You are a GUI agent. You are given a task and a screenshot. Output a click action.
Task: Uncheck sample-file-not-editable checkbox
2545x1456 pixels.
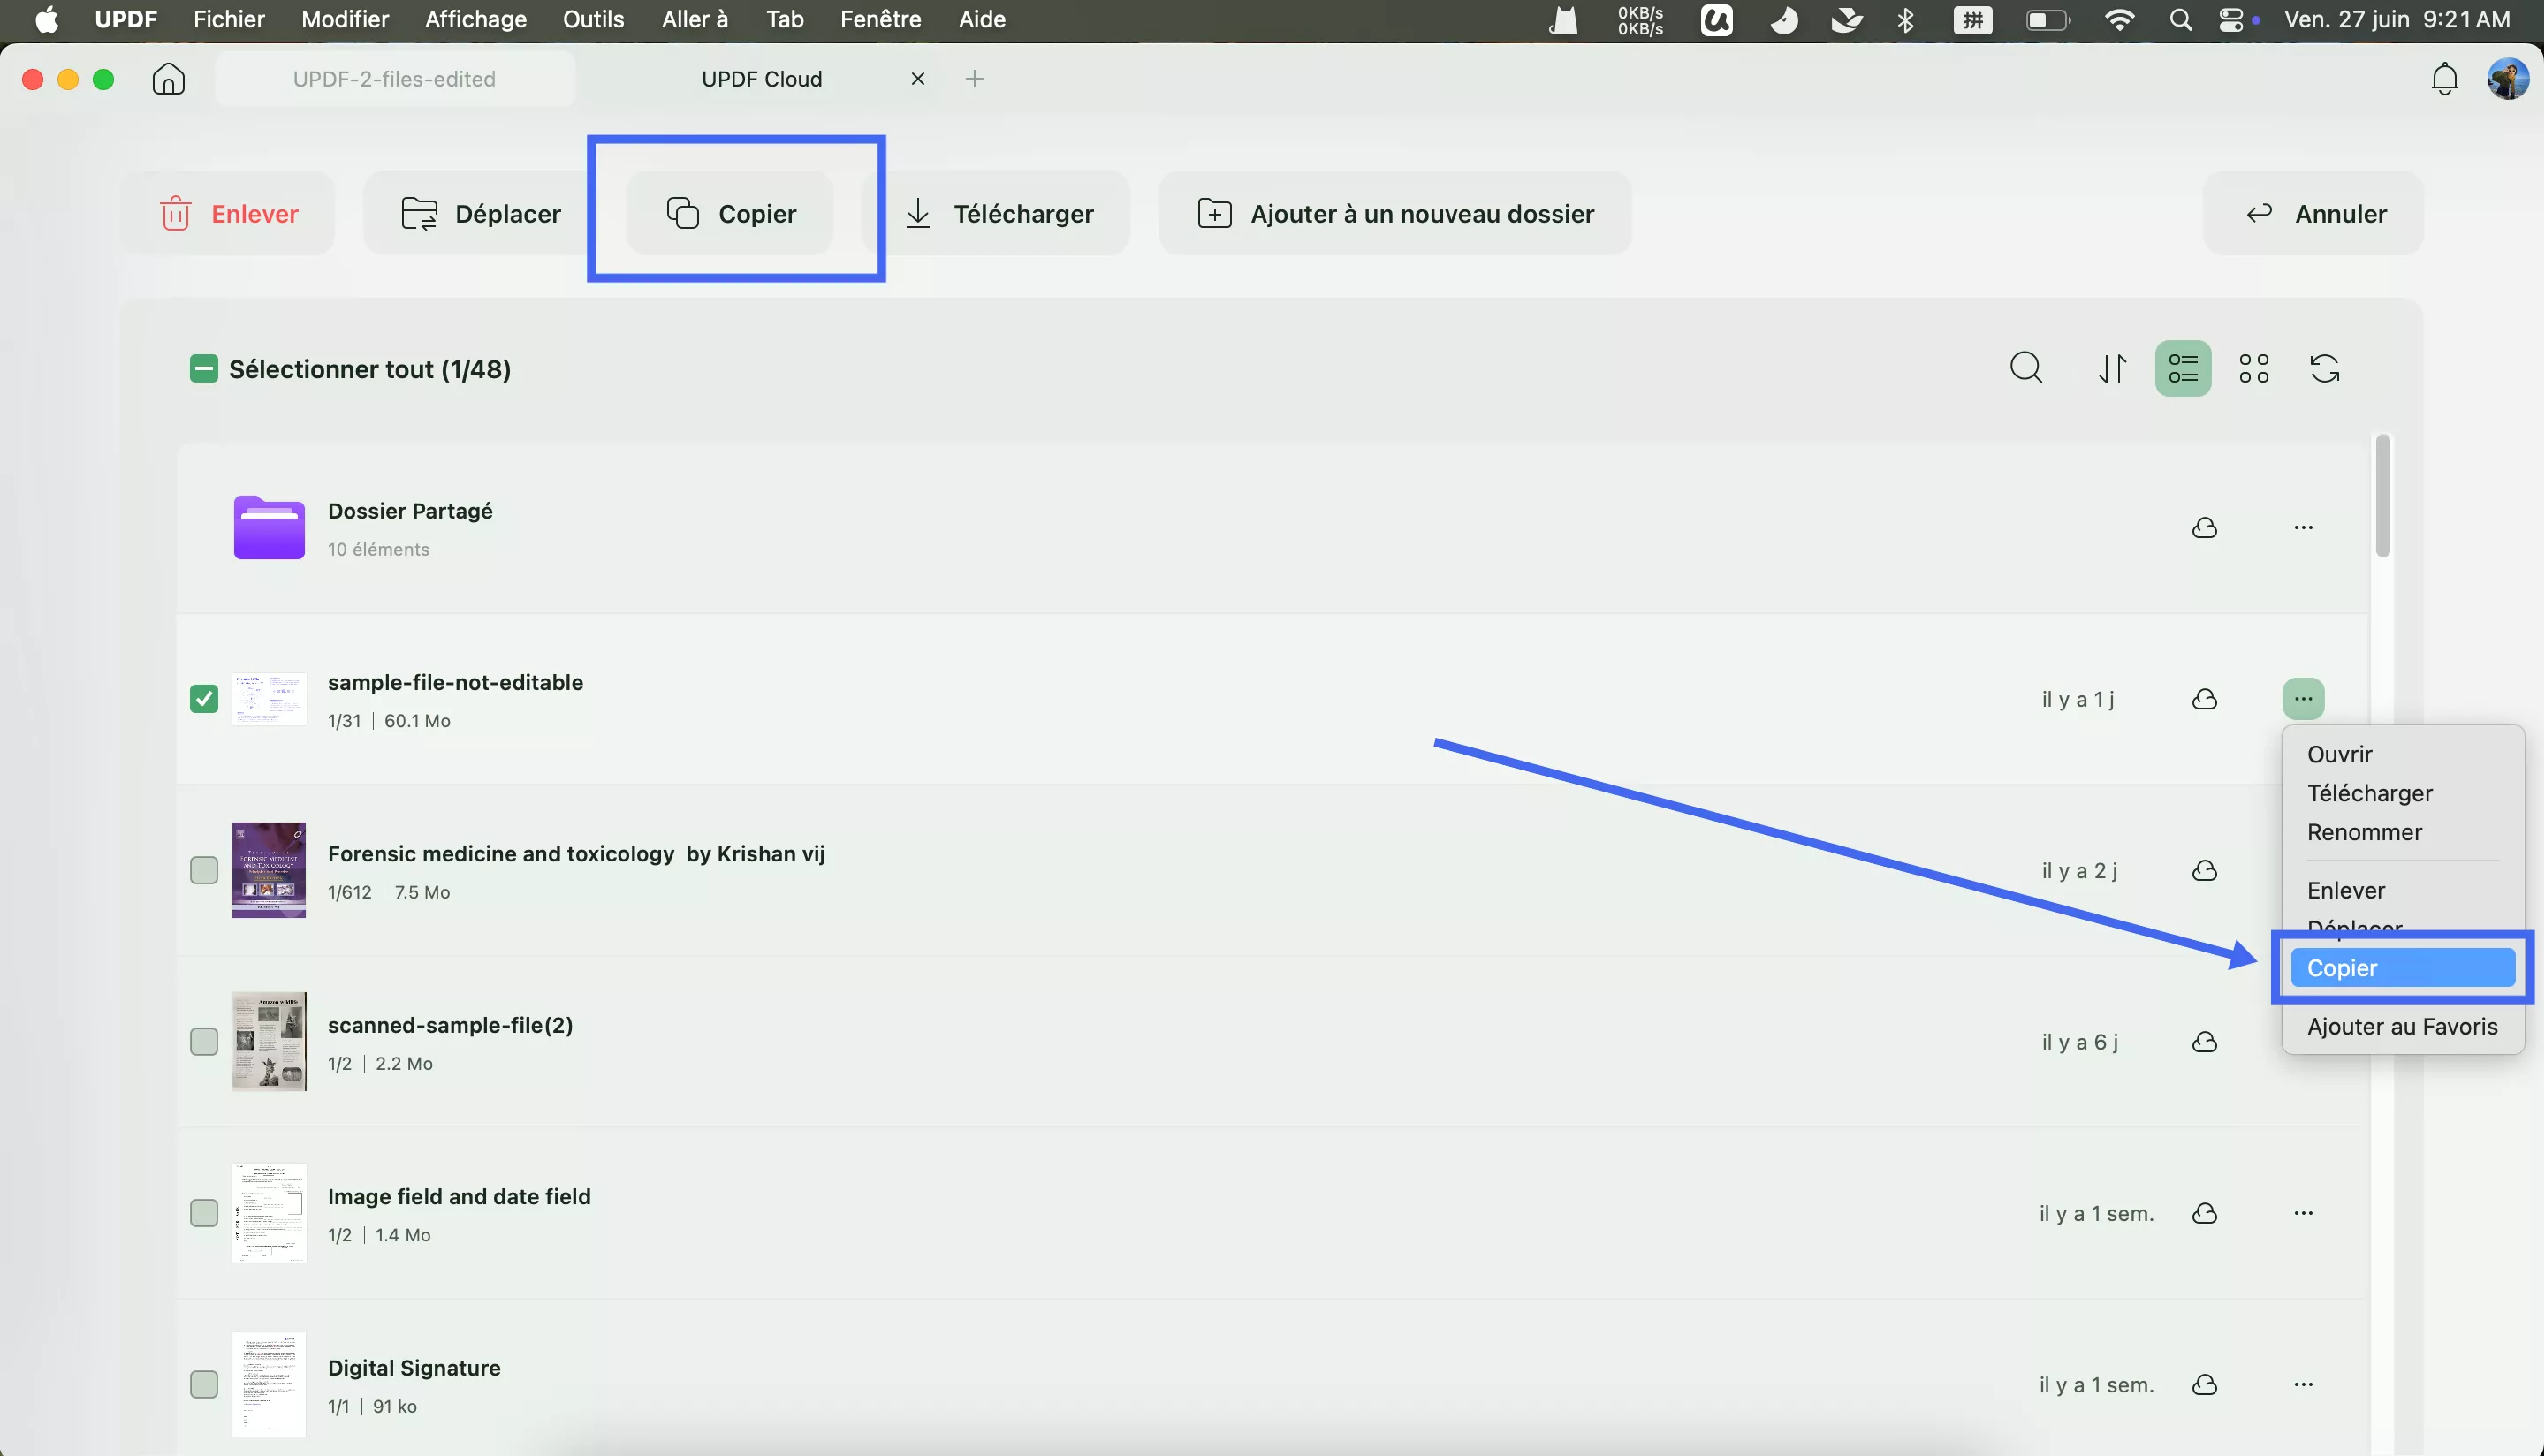(x=203, y=699)
